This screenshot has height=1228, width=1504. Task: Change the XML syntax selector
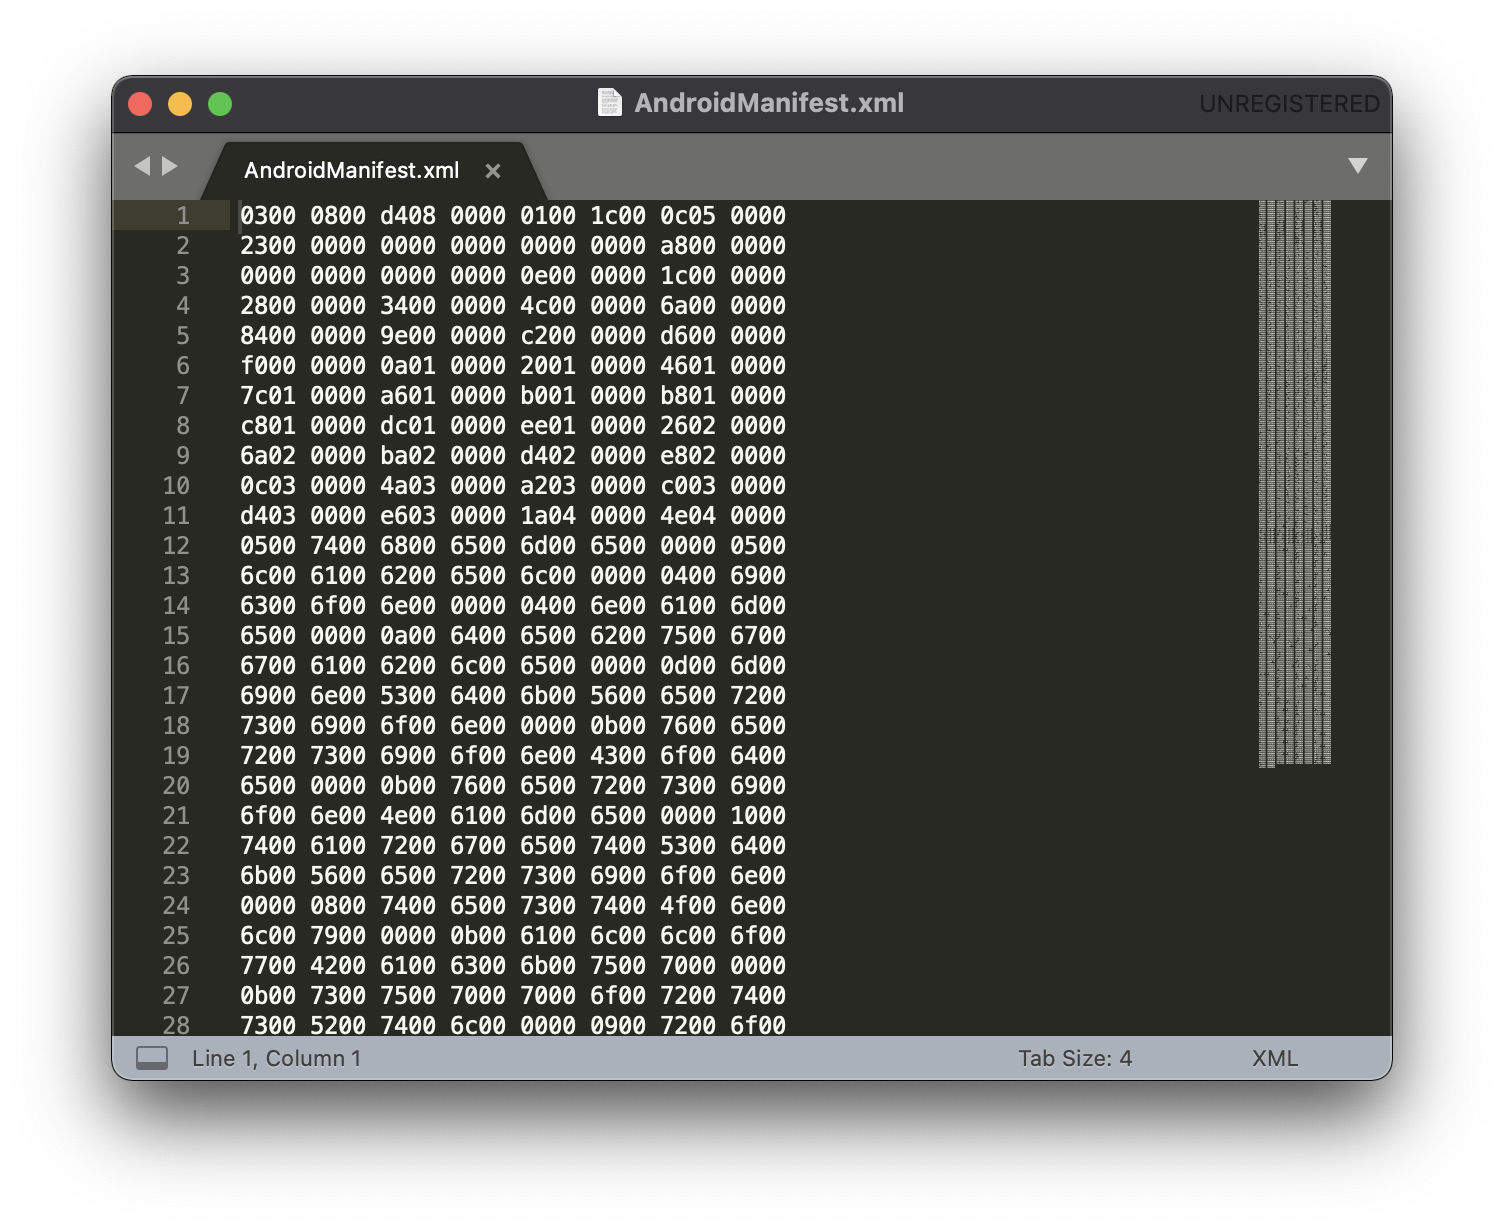click(1275, 1058)
